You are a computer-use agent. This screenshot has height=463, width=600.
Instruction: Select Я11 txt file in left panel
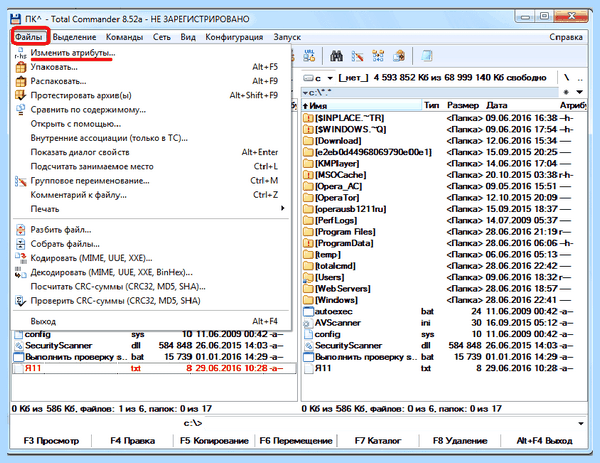[x=154, y=368]
